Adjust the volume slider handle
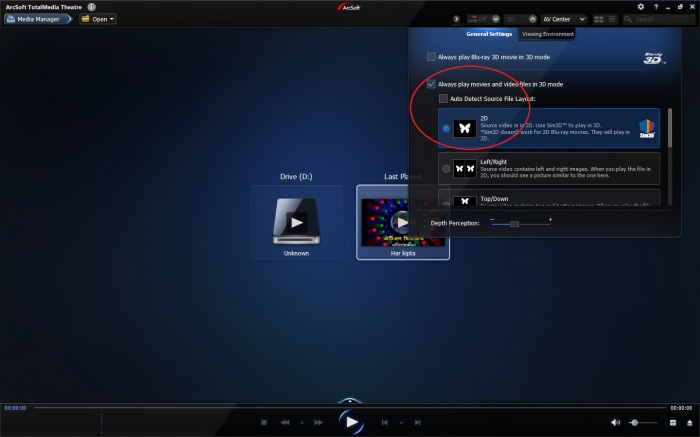Viewport: 700px width, 437px height. pyautogui.click(x=634, y=422)
